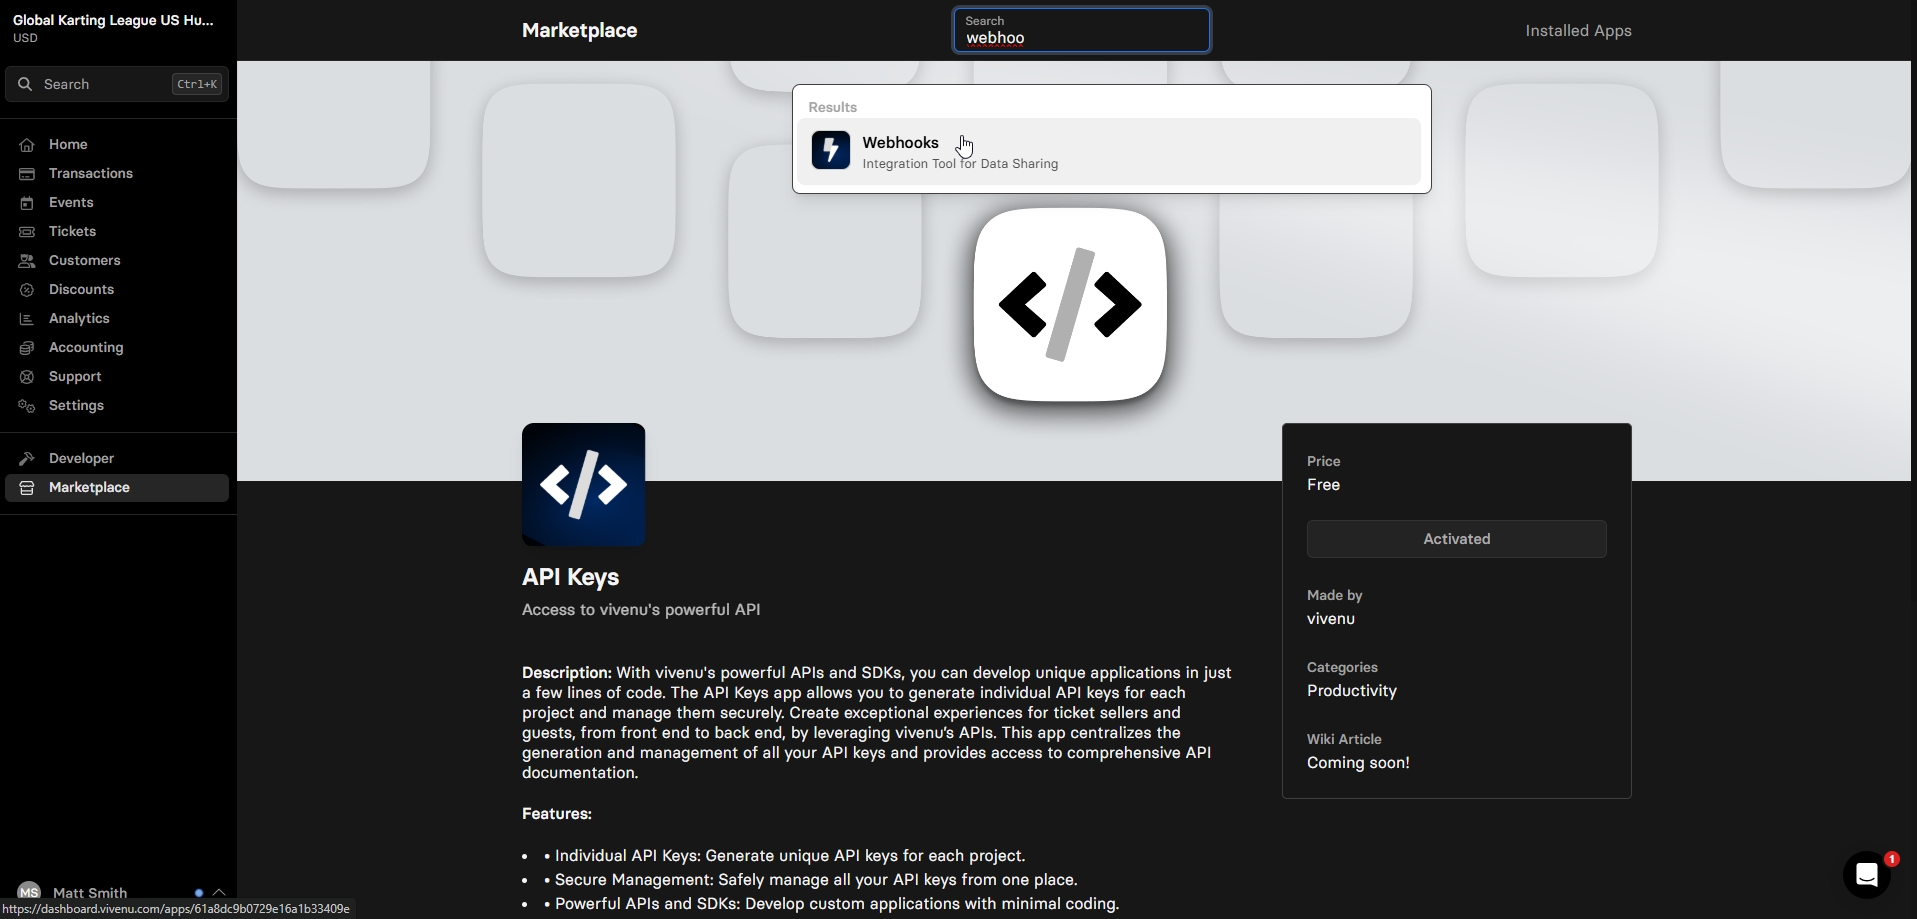The image size is (1917, 919).
Task: Click the 'Productivity' category value
Action: click(1352, 691)
